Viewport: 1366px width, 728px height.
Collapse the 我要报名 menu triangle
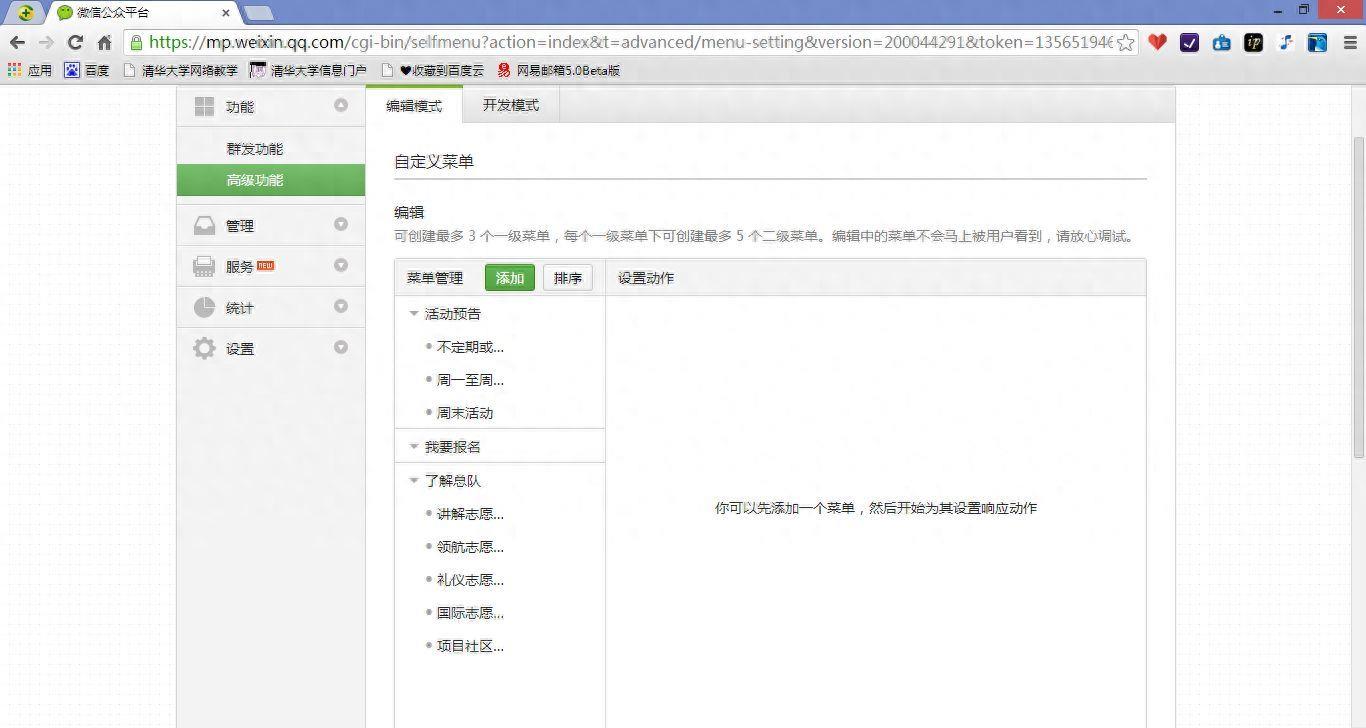coord(414,447)
